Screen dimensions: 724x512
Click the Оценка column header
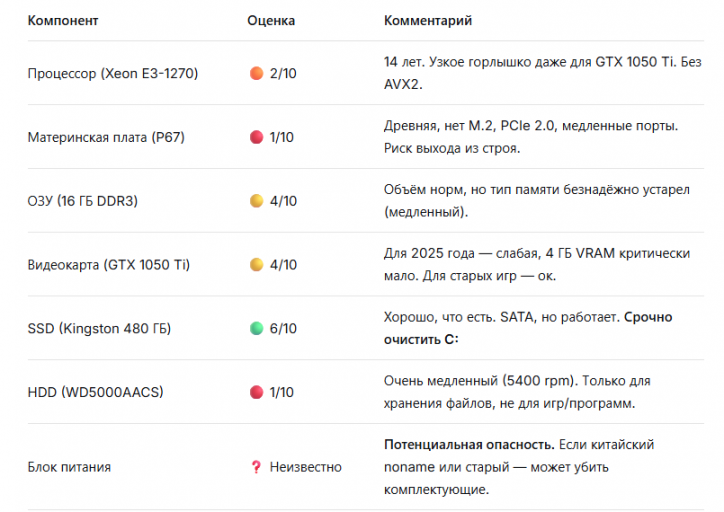click(271, 20)
